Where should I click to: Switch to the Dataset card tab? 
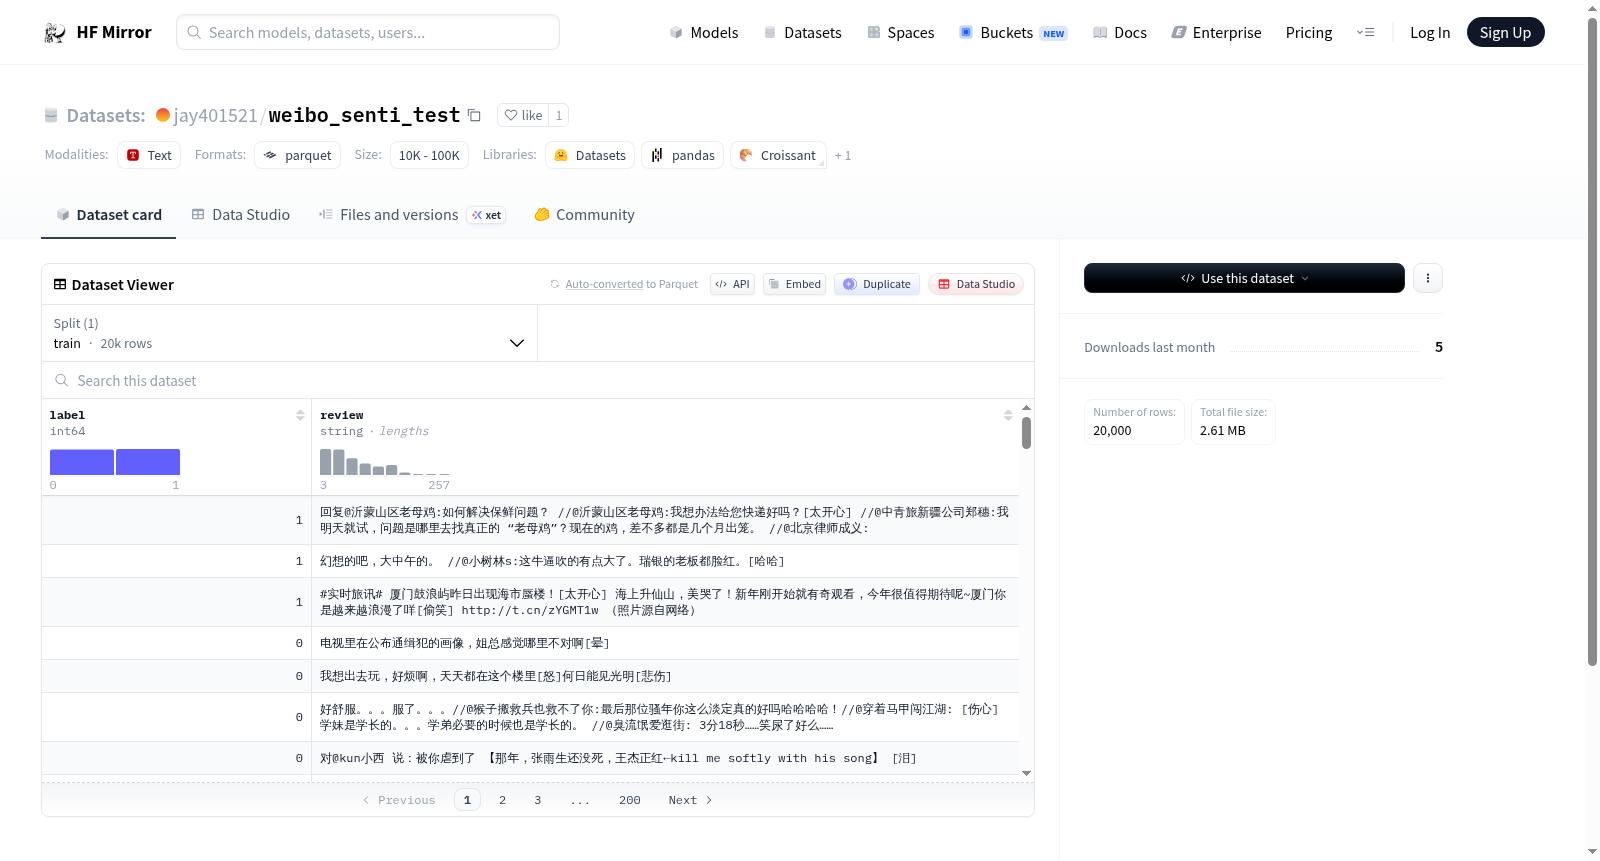tap(109, 215)
